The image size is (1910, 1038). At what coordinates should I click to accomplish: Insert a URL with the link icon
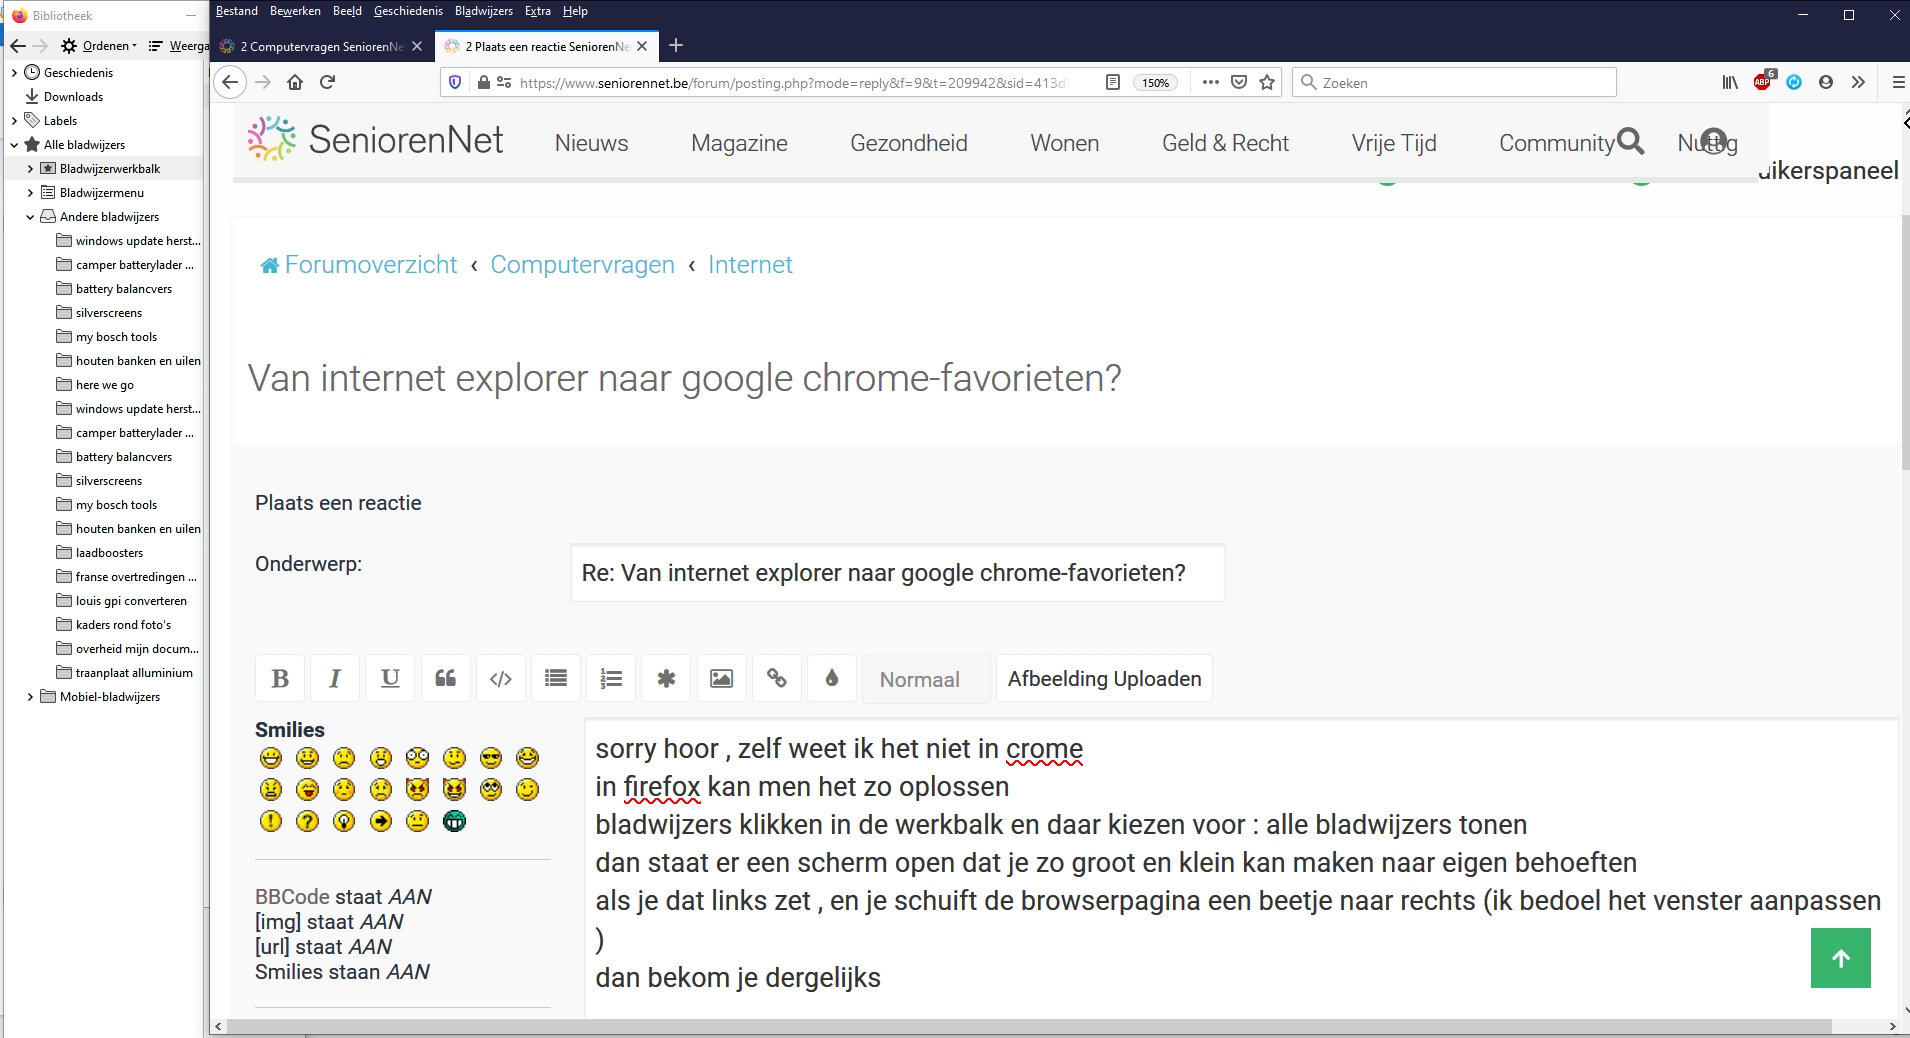pyautogui.click(x=776, y=679)
